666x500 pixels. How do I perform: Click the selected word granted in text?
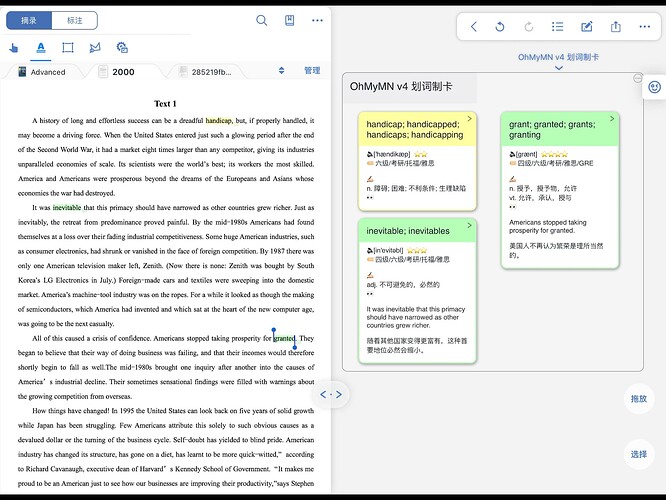coord(284,339)
